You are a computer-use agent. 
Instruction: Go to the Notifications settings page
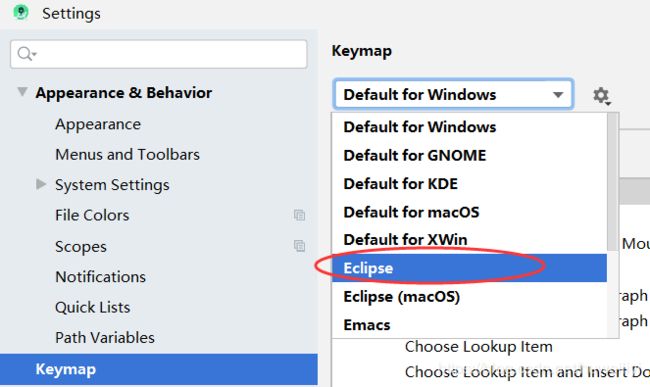101,277
